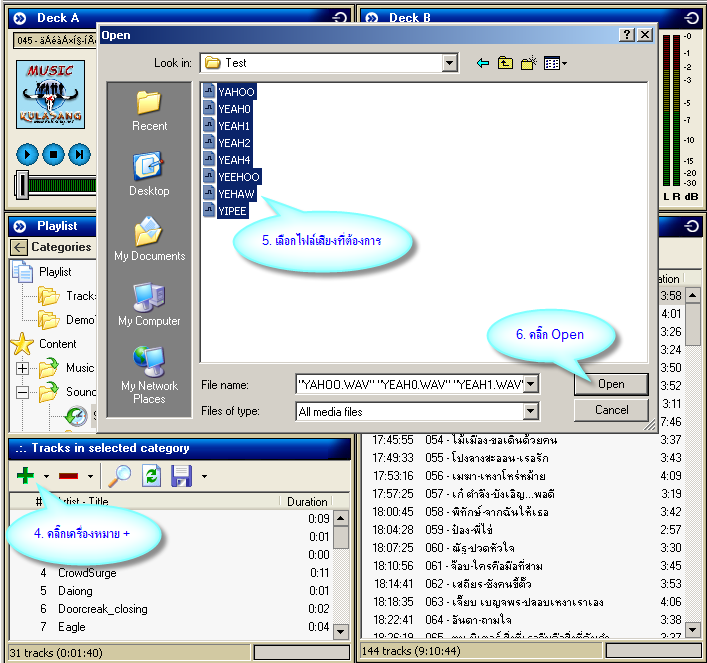This screenshot has width=707, height=663.
Task: Click the Create New Folder icon
Action: click(x=528, y=63)
